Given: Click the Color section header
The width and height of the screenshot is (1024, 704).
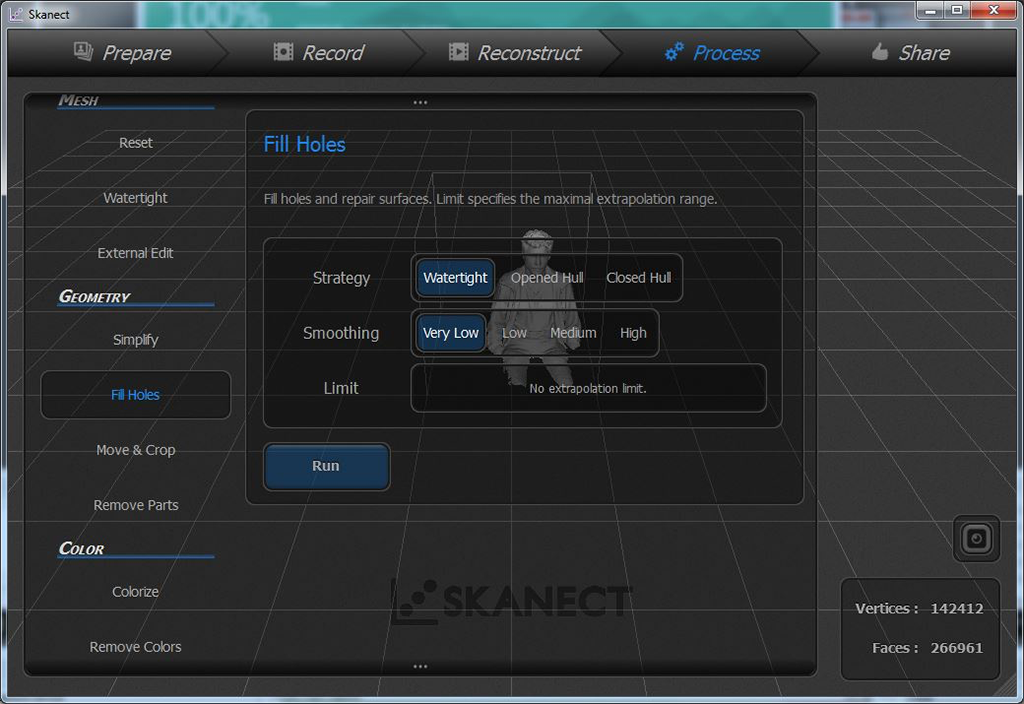Looking at the screenshot, I should 82,549.
